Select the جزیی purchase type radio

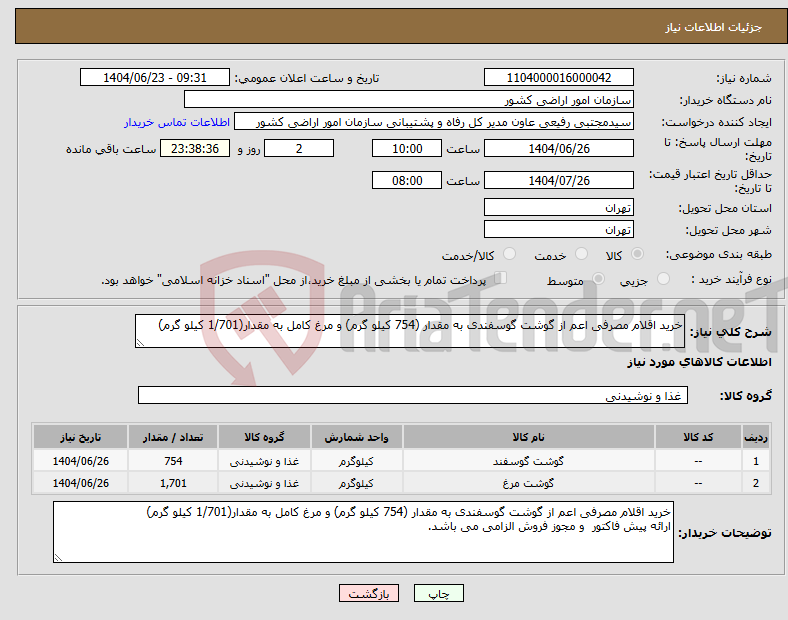pos(663,278)
